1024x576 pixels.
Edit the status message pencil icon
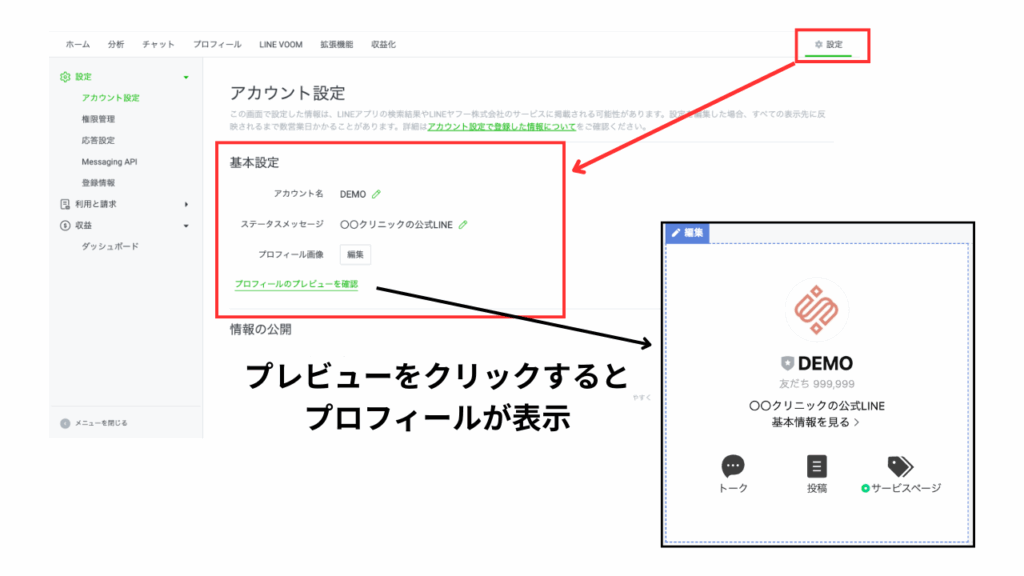463,225
